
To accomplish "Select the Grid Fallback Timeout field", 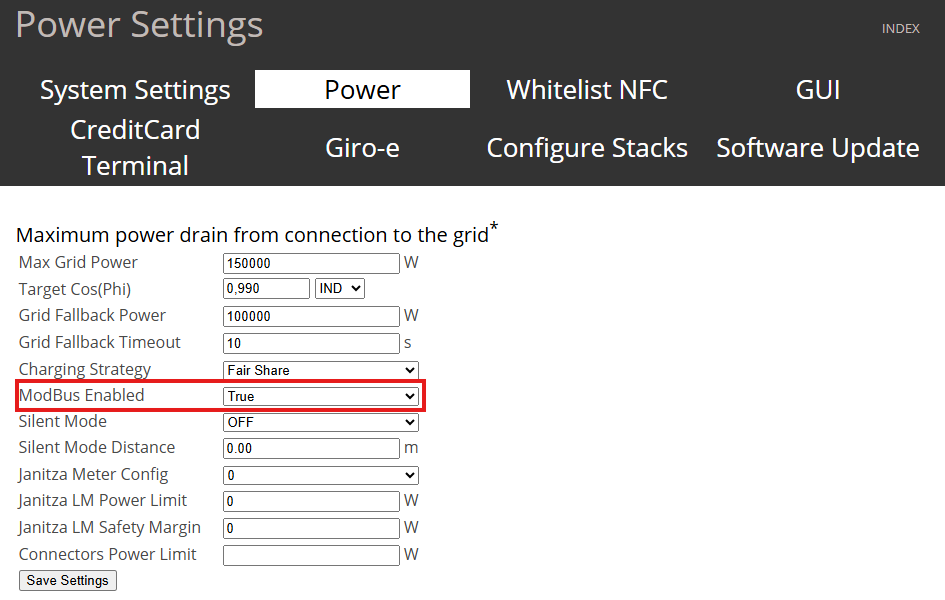I will point(311,343).
